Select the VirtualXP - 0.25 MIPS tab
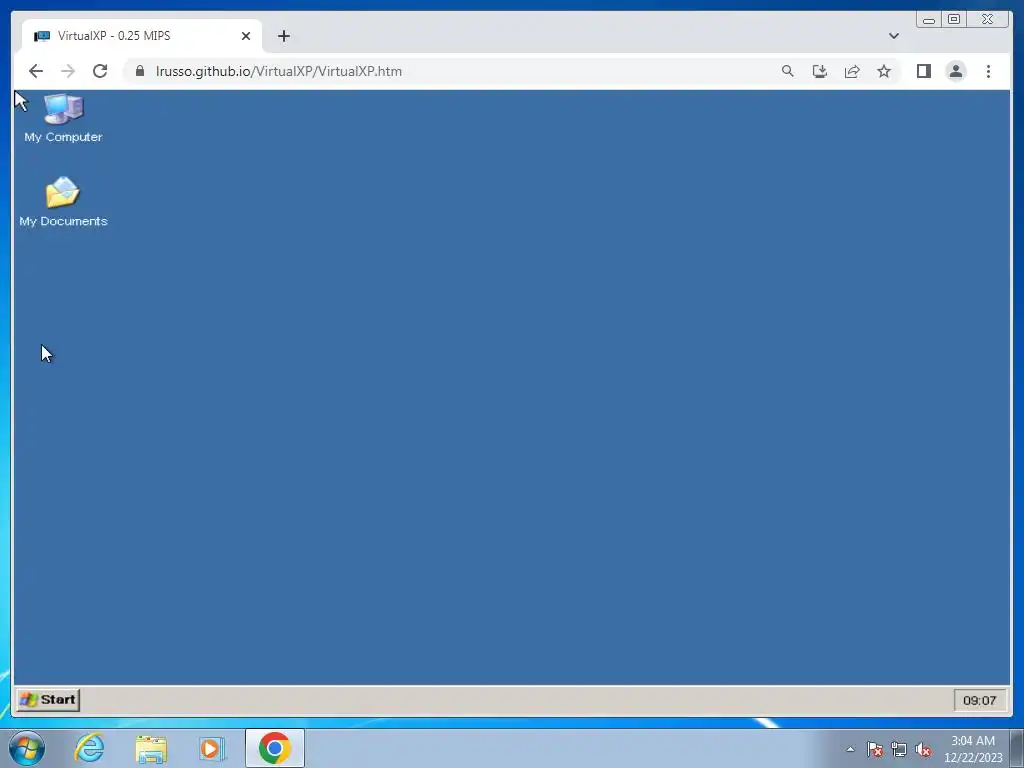 [142, 36]
